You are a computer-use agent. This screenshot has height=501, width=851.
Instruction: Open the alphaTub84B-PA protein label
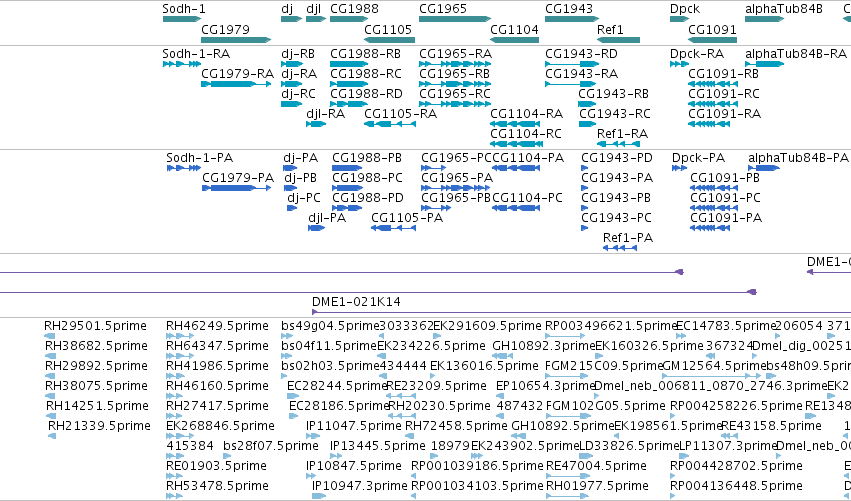pos(798,158)
